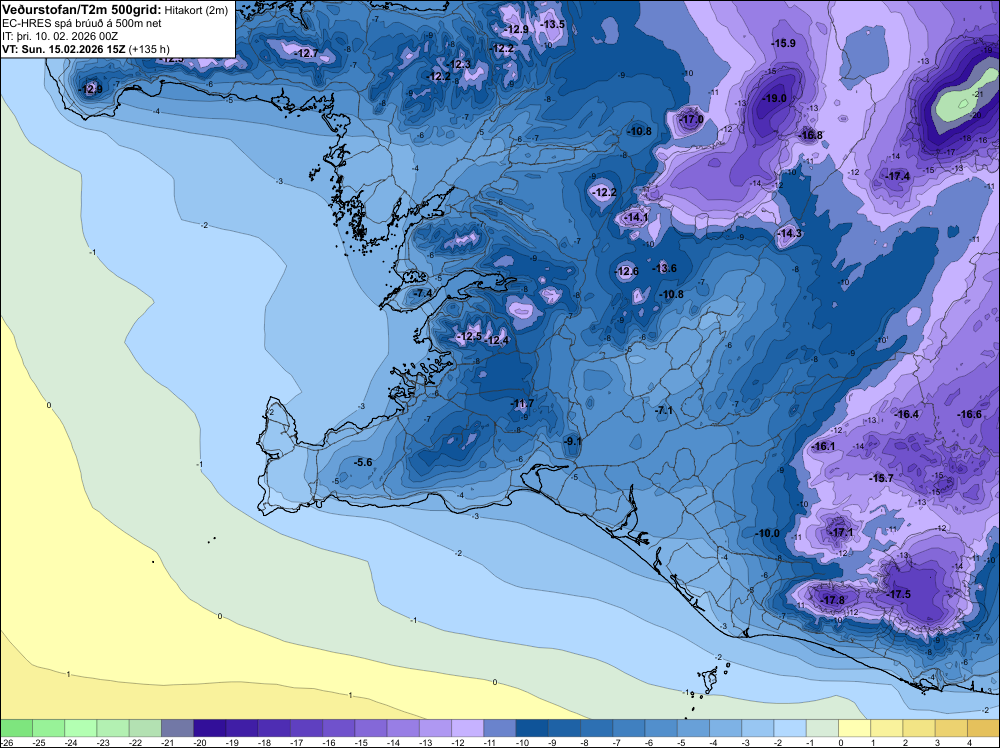
Task: Click the -16.6 temperature label
Action: coord(969,414)
